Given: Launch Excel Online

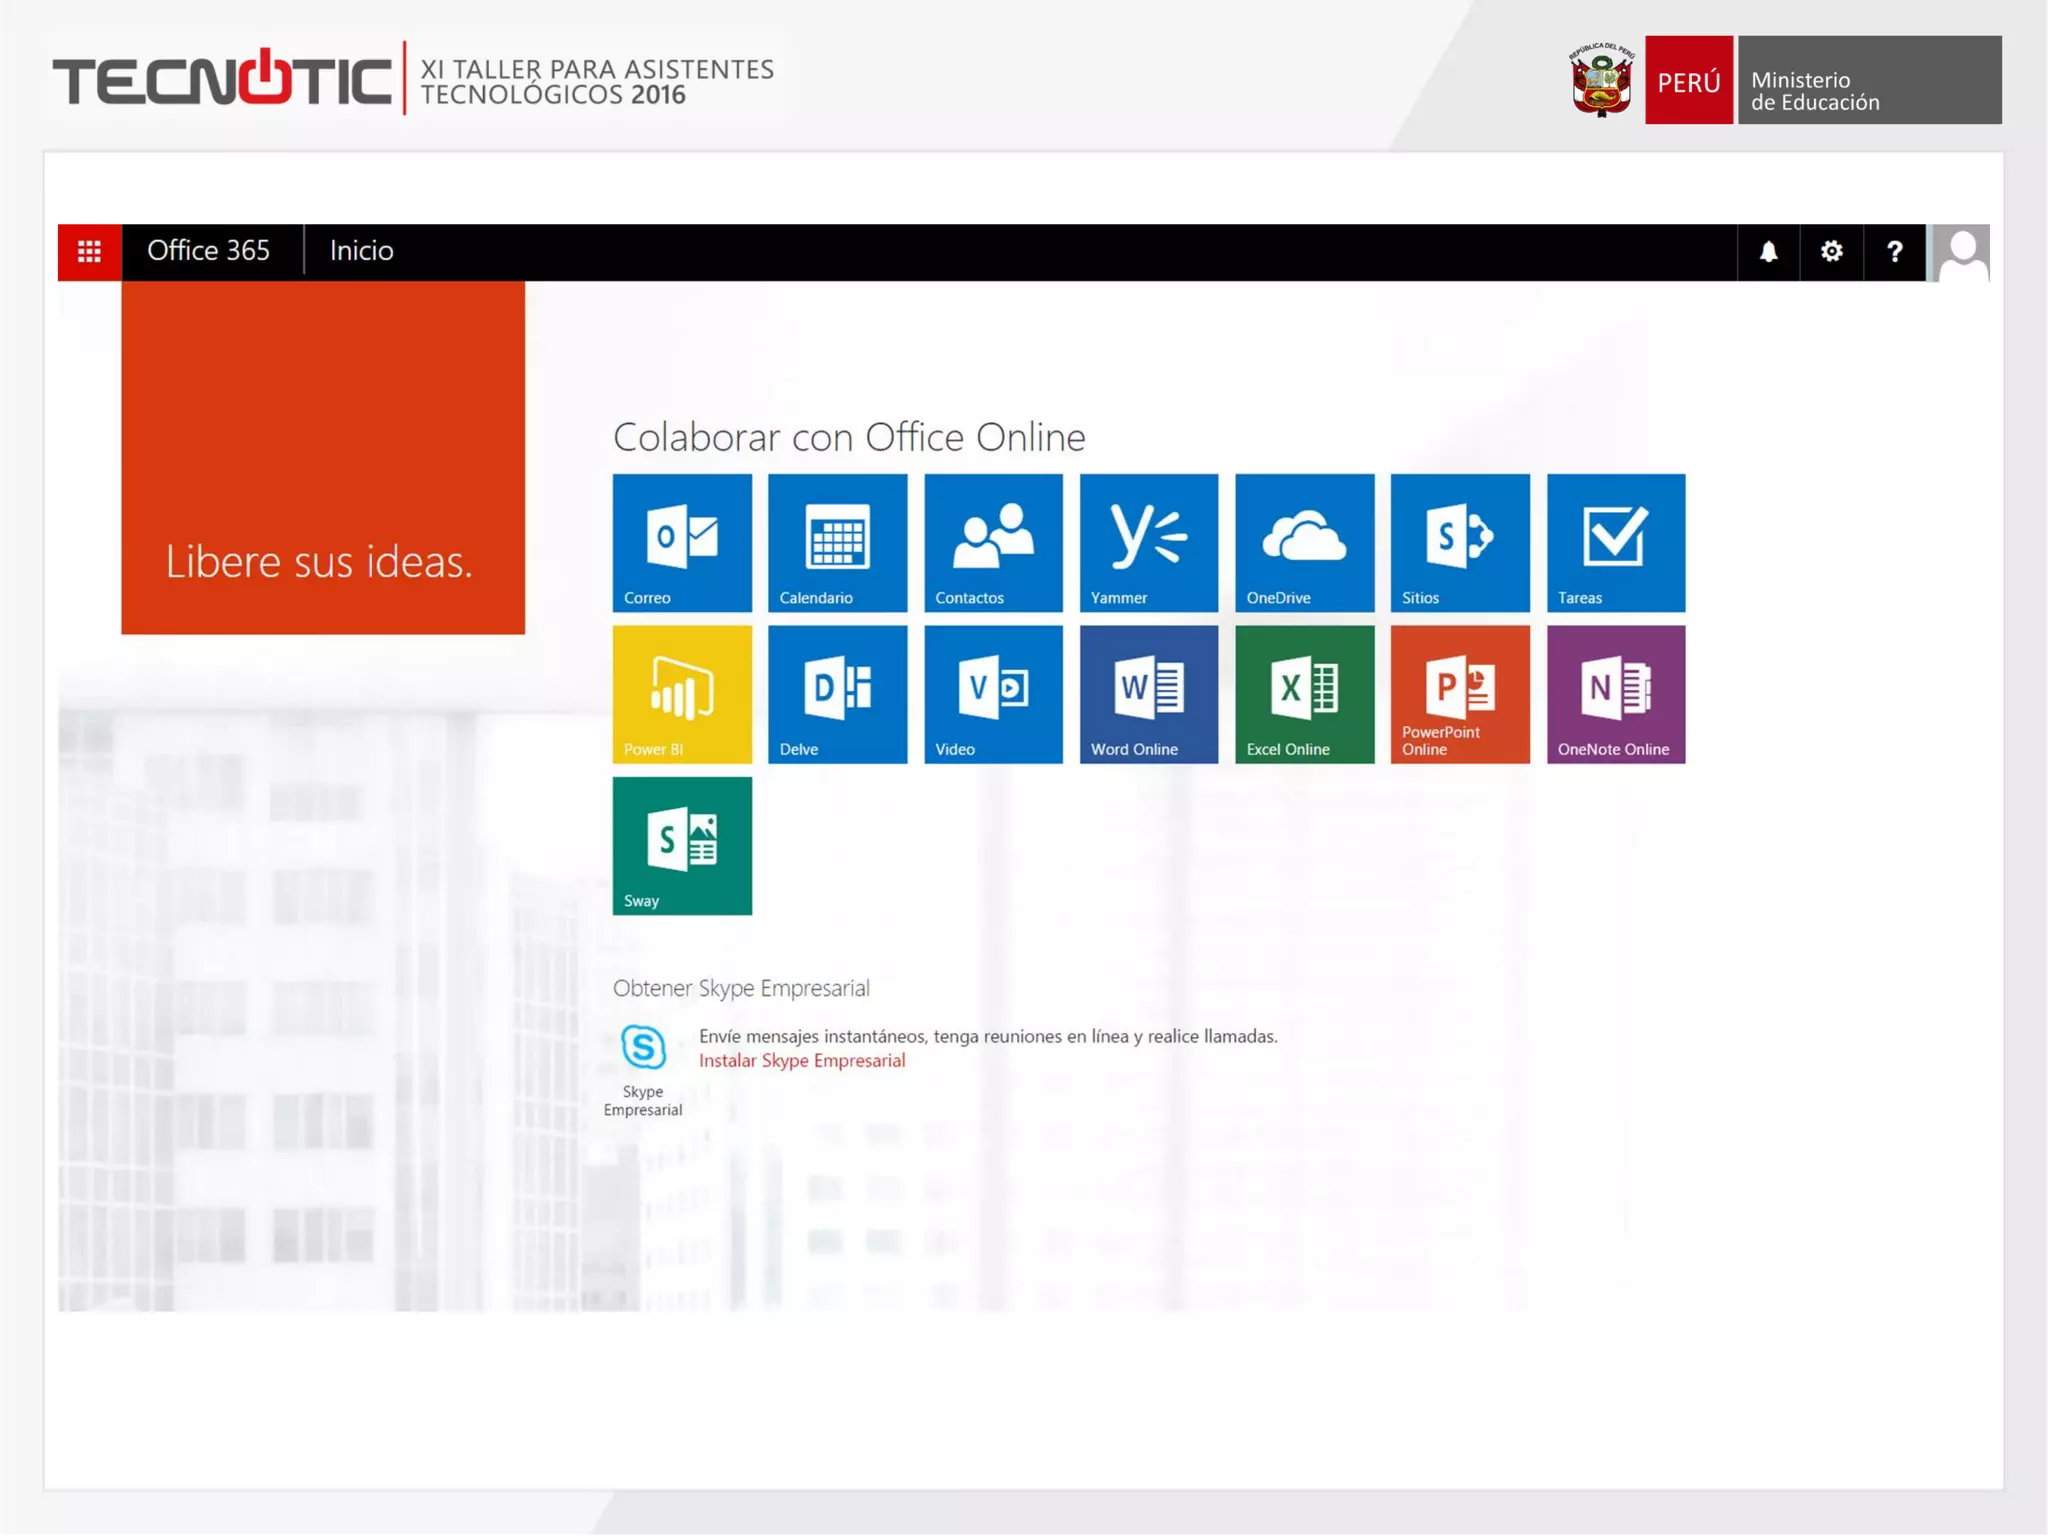Looking at the screenshot, I should tap(1304, 694).
